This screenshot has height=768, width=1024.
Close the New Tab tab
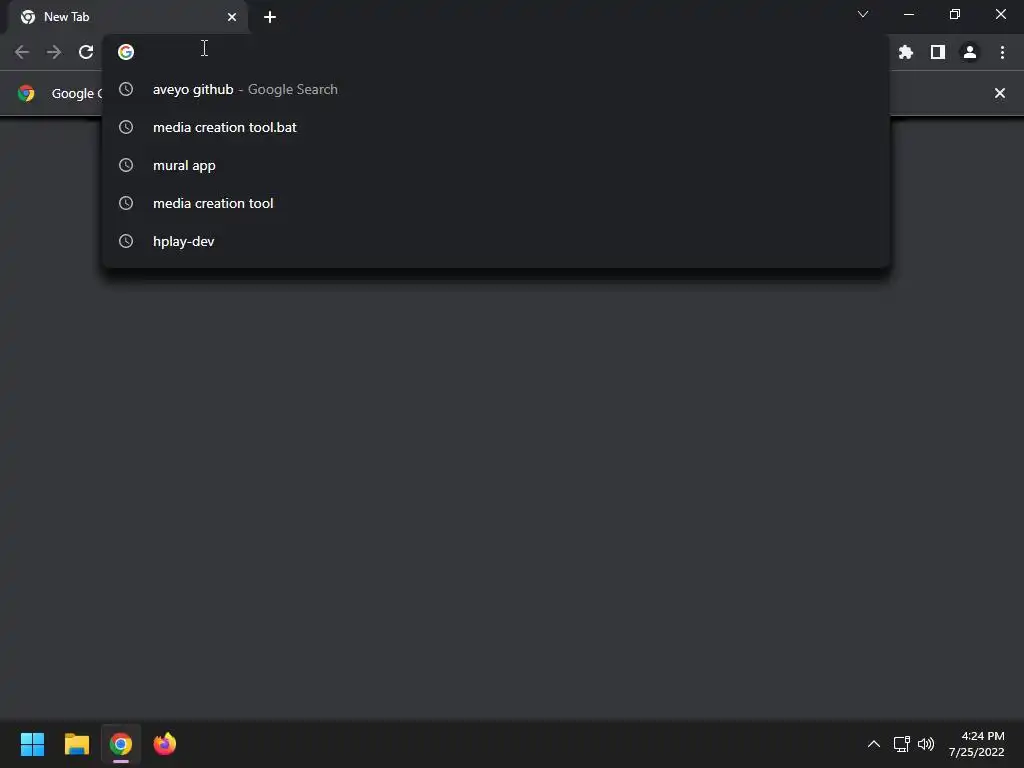(x=232, y=17)
